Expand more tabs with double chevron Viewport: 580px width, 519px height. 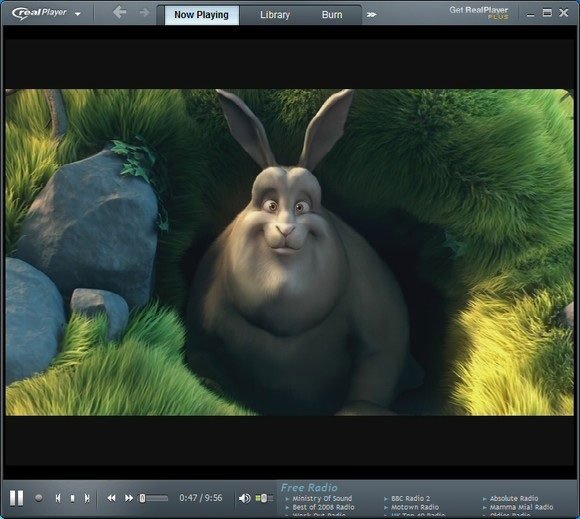[371, 15]
